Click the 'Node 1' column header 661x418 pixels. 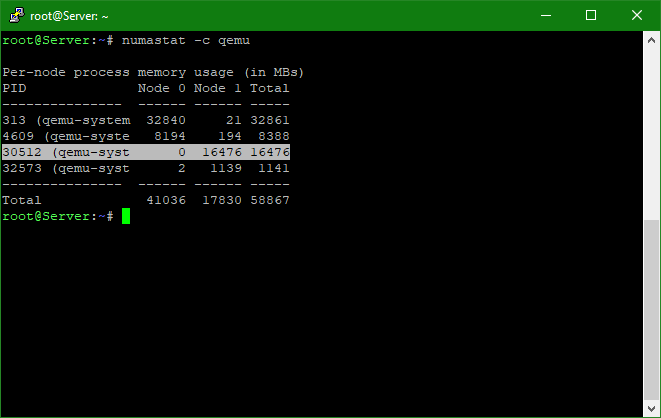point(218,88)
